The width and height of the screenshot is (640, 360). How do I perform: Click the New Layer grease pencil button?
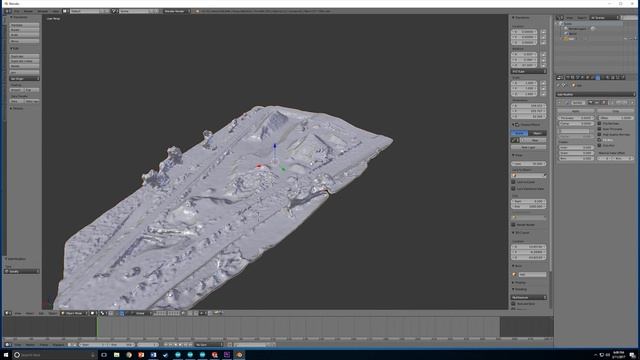pos(529,147)
